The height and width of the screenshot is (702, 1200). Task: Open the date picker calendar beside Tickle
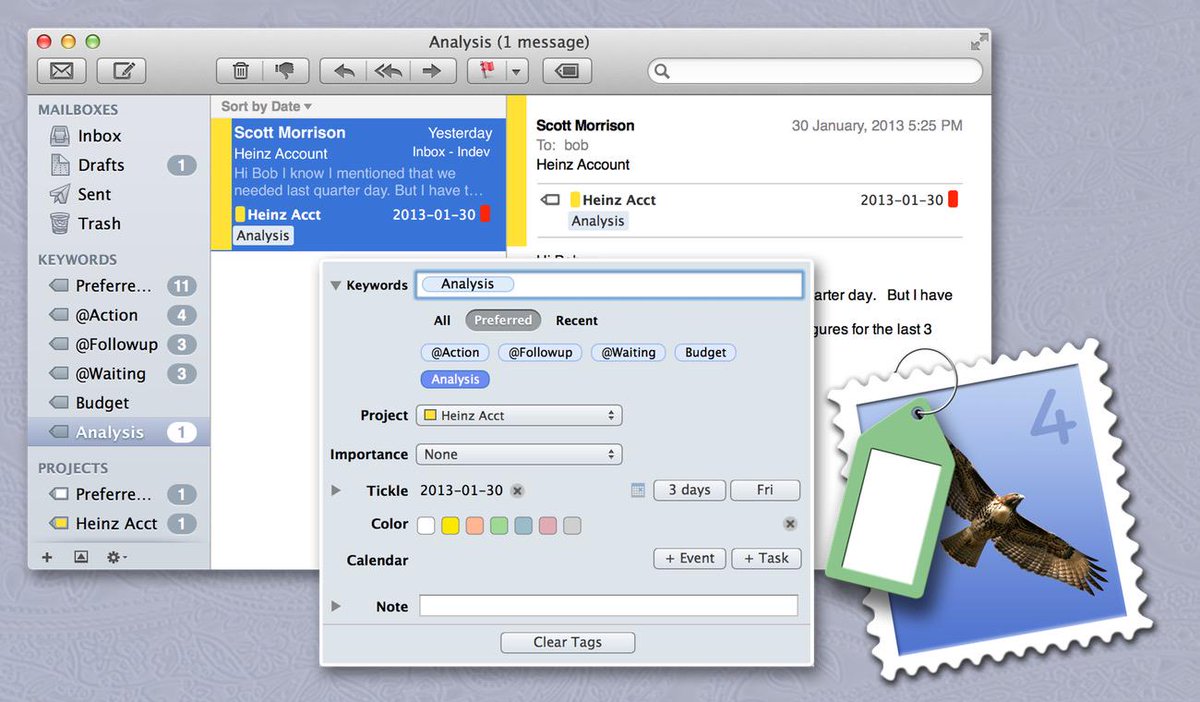point(637,490)
